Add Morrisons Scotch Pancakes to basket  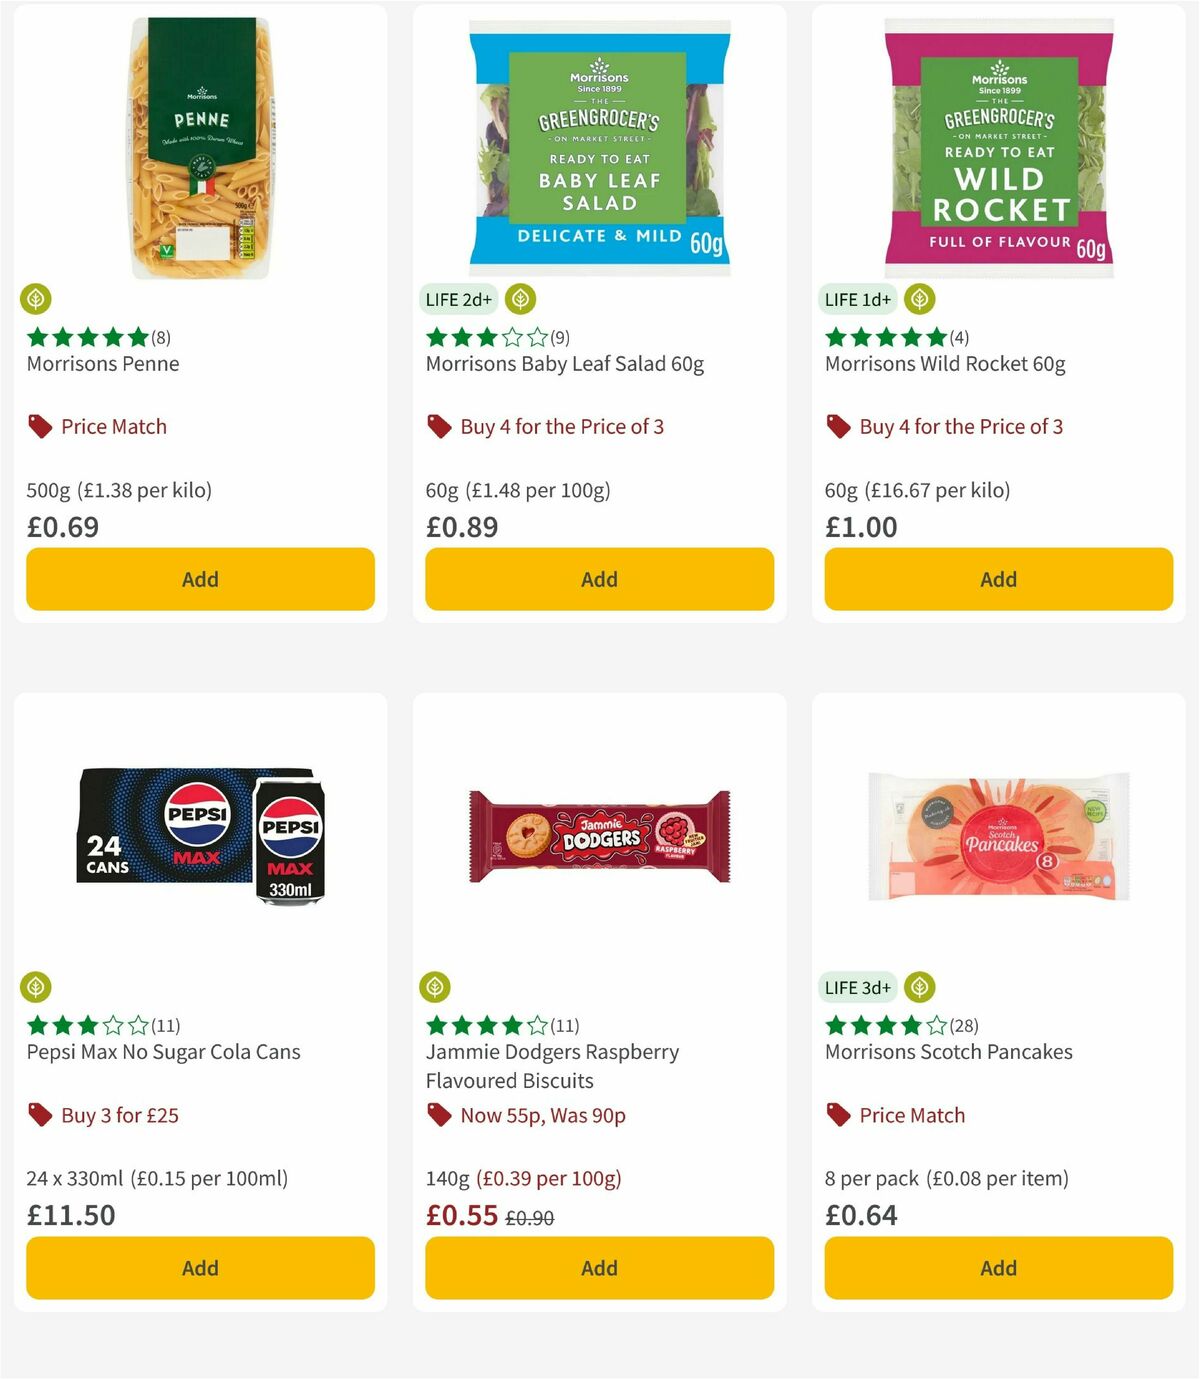[997, 1267]
